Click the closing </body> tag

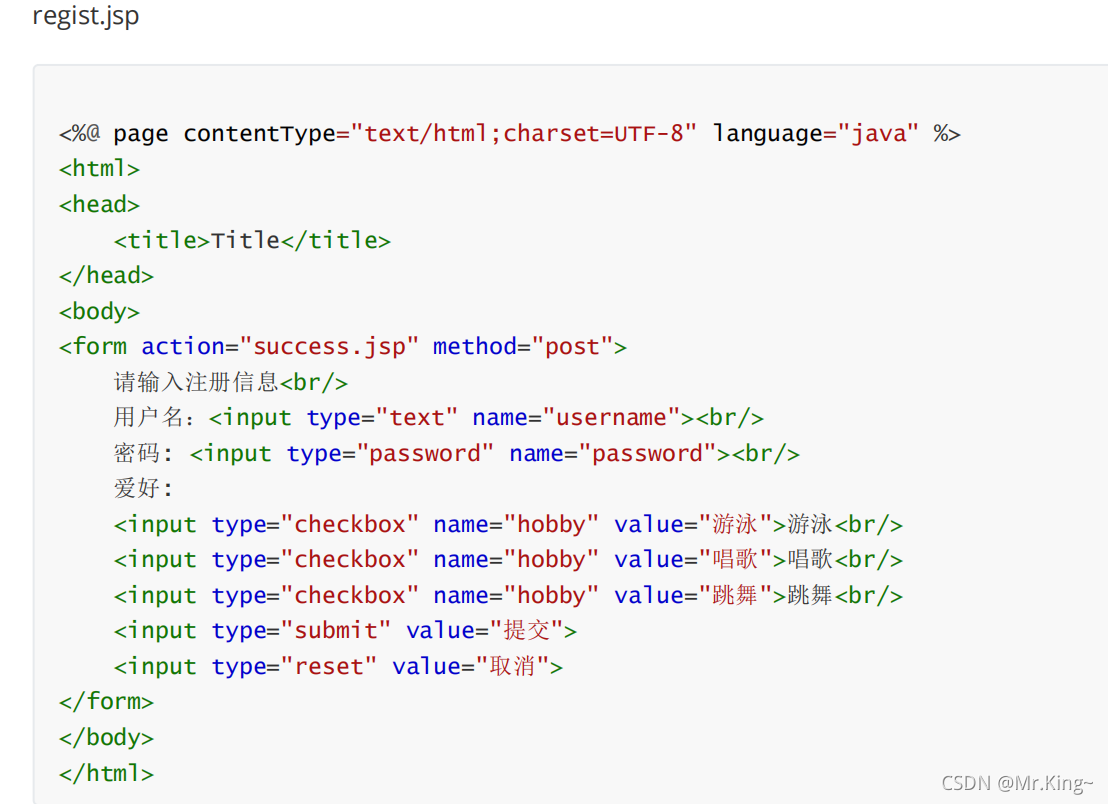click(x=106, y=738)
